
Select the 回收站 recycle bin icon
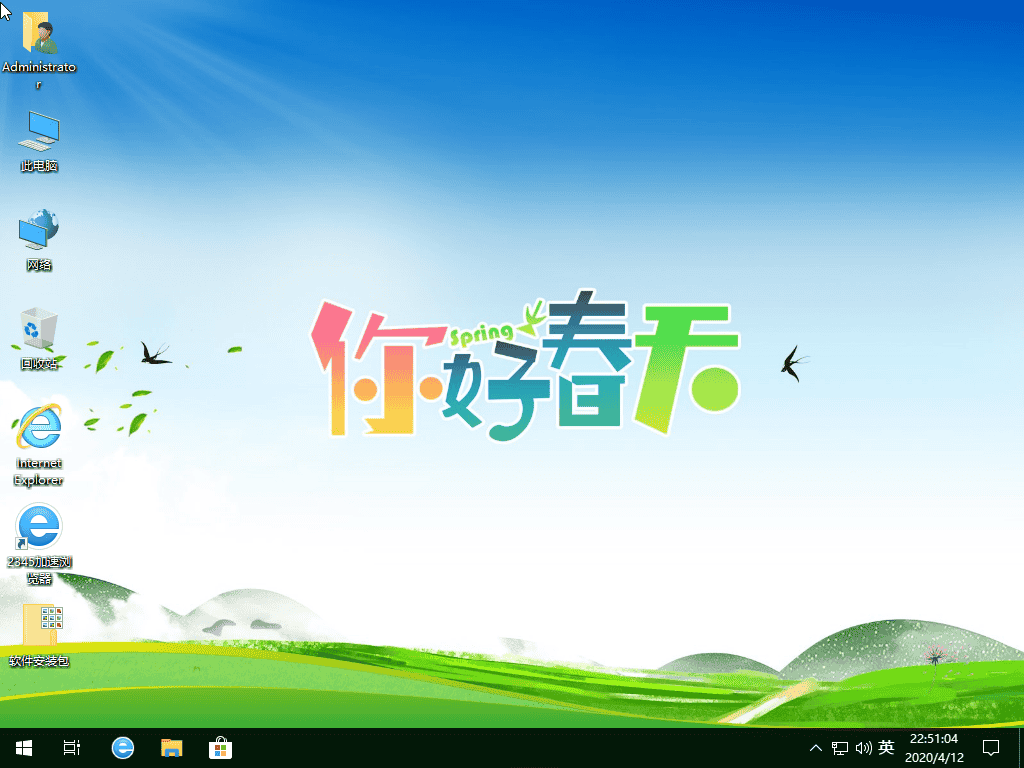click(39, 338)
